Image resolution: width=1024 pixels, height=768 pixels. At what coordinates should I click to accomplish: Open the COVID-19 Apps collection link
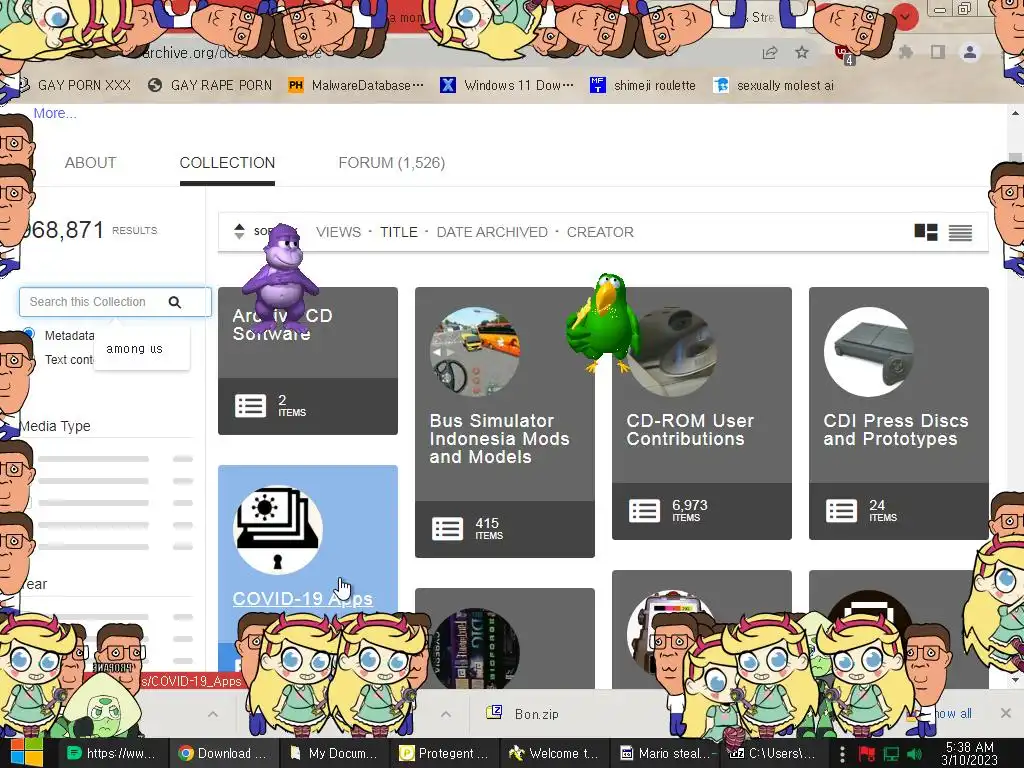302,598
